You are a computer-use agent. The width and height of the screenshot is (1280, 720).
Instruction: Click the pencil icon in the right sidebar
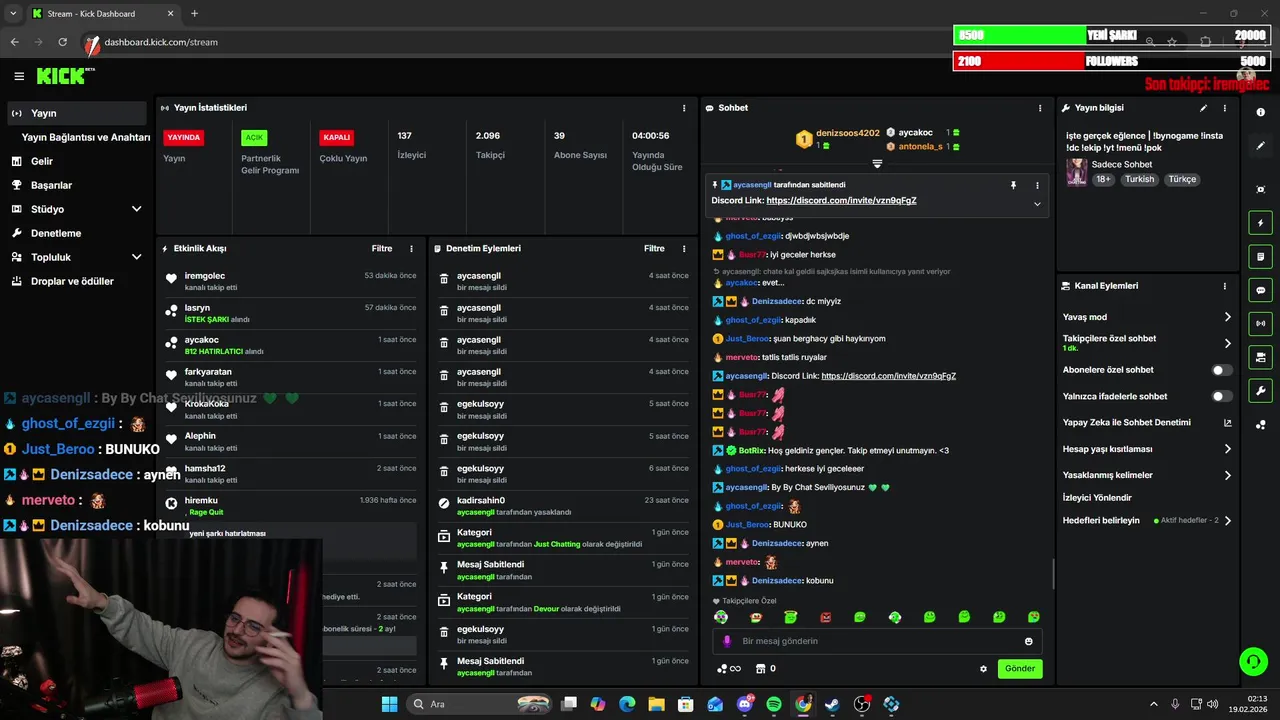1260,146
